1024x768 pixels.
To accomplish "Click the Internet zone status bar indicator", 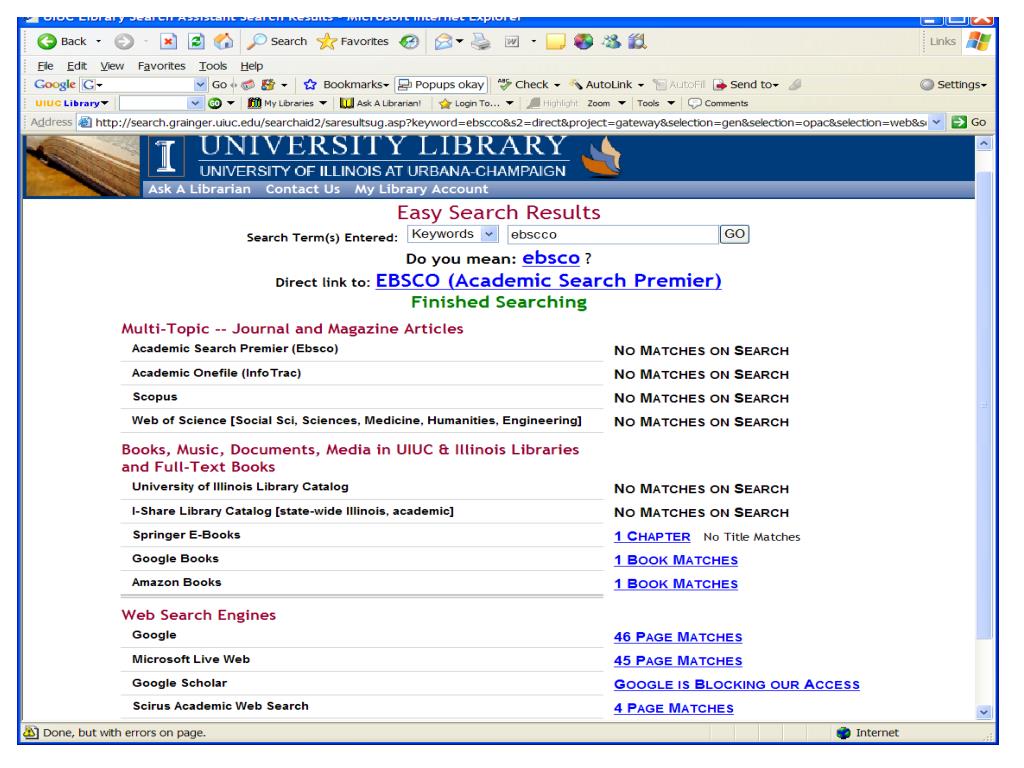I will click(x=868, y=733).
